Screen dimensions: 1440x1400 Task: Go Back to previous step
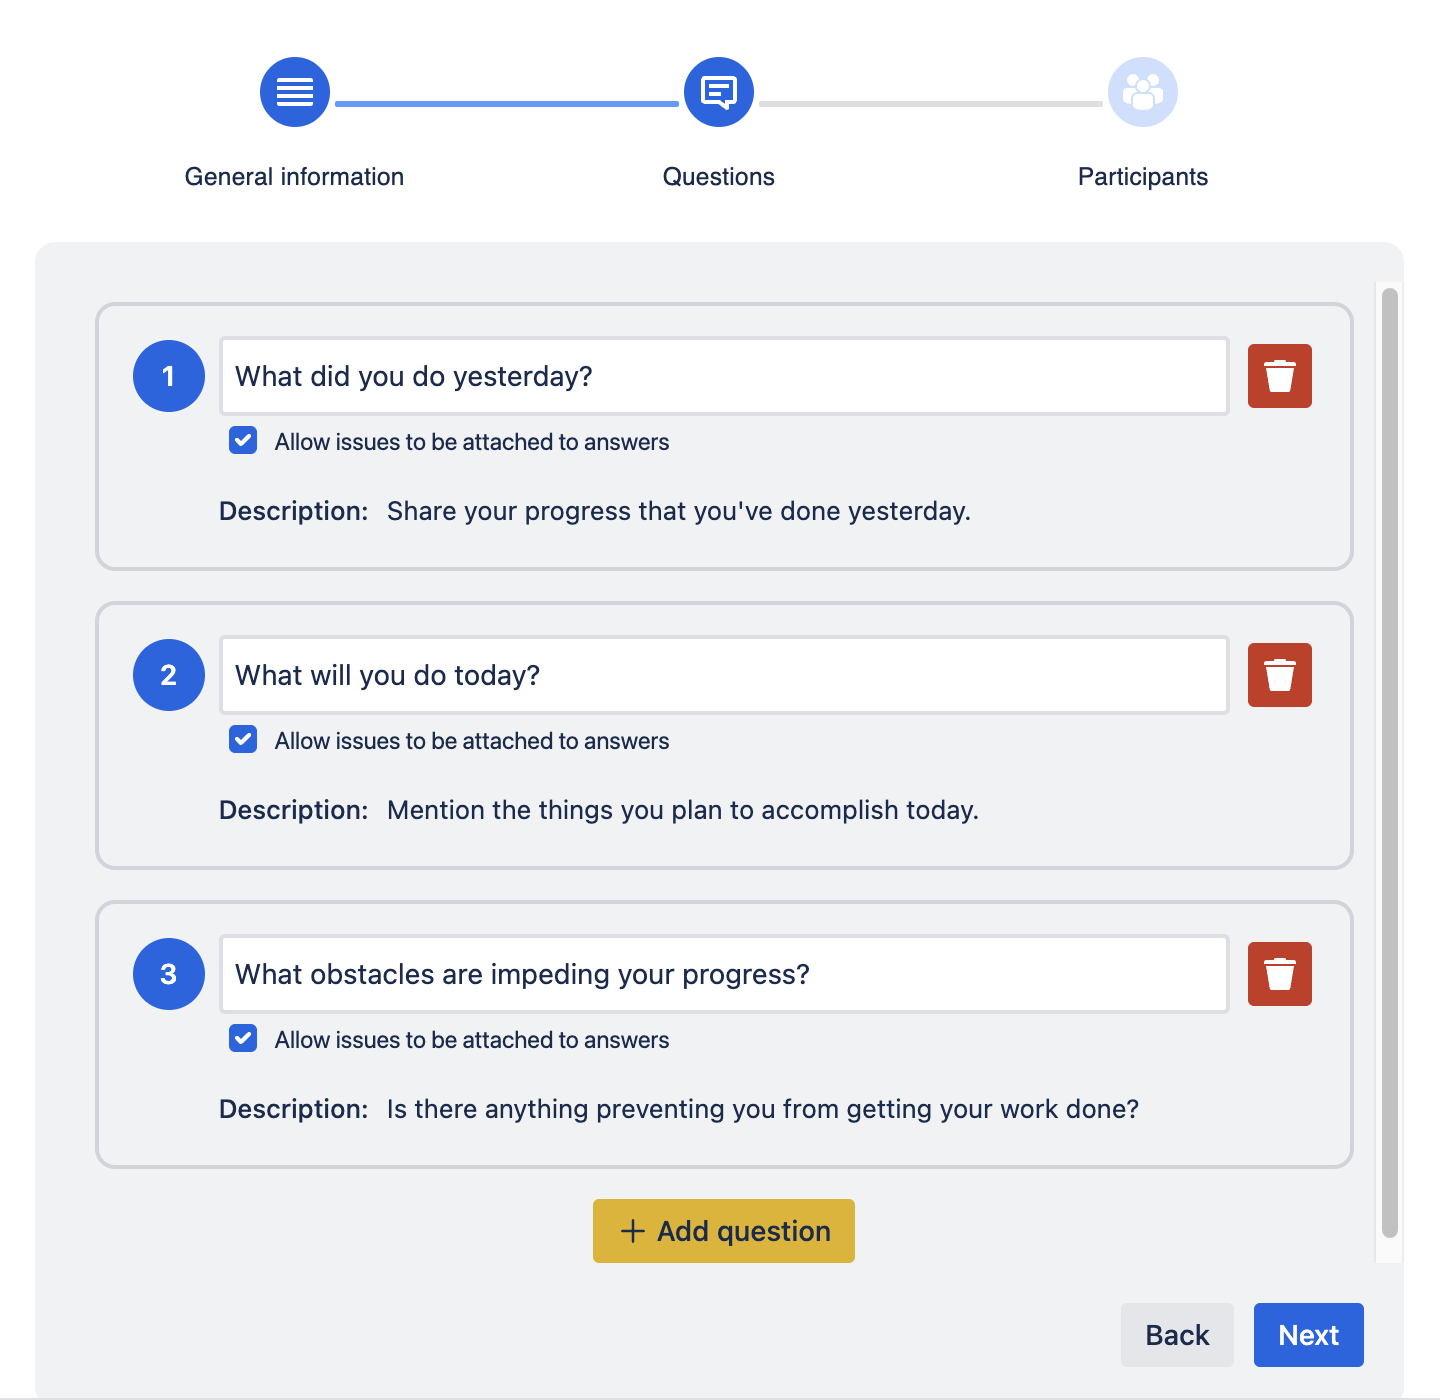pos(1177,1335)
